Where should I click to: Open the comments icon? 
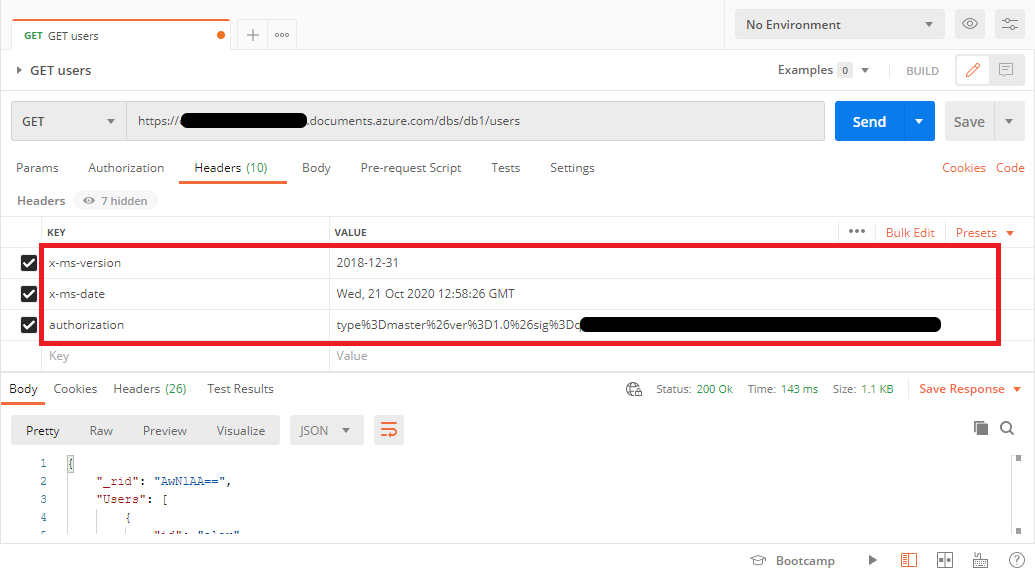[1006, 70]
